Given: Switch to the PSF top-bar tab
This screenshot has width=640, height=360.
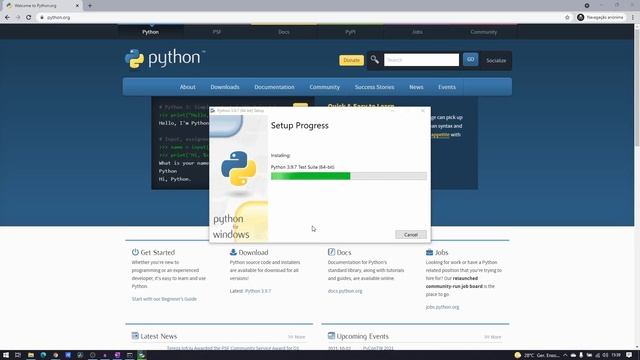Looking at the screenshot, I should (217, 32).
